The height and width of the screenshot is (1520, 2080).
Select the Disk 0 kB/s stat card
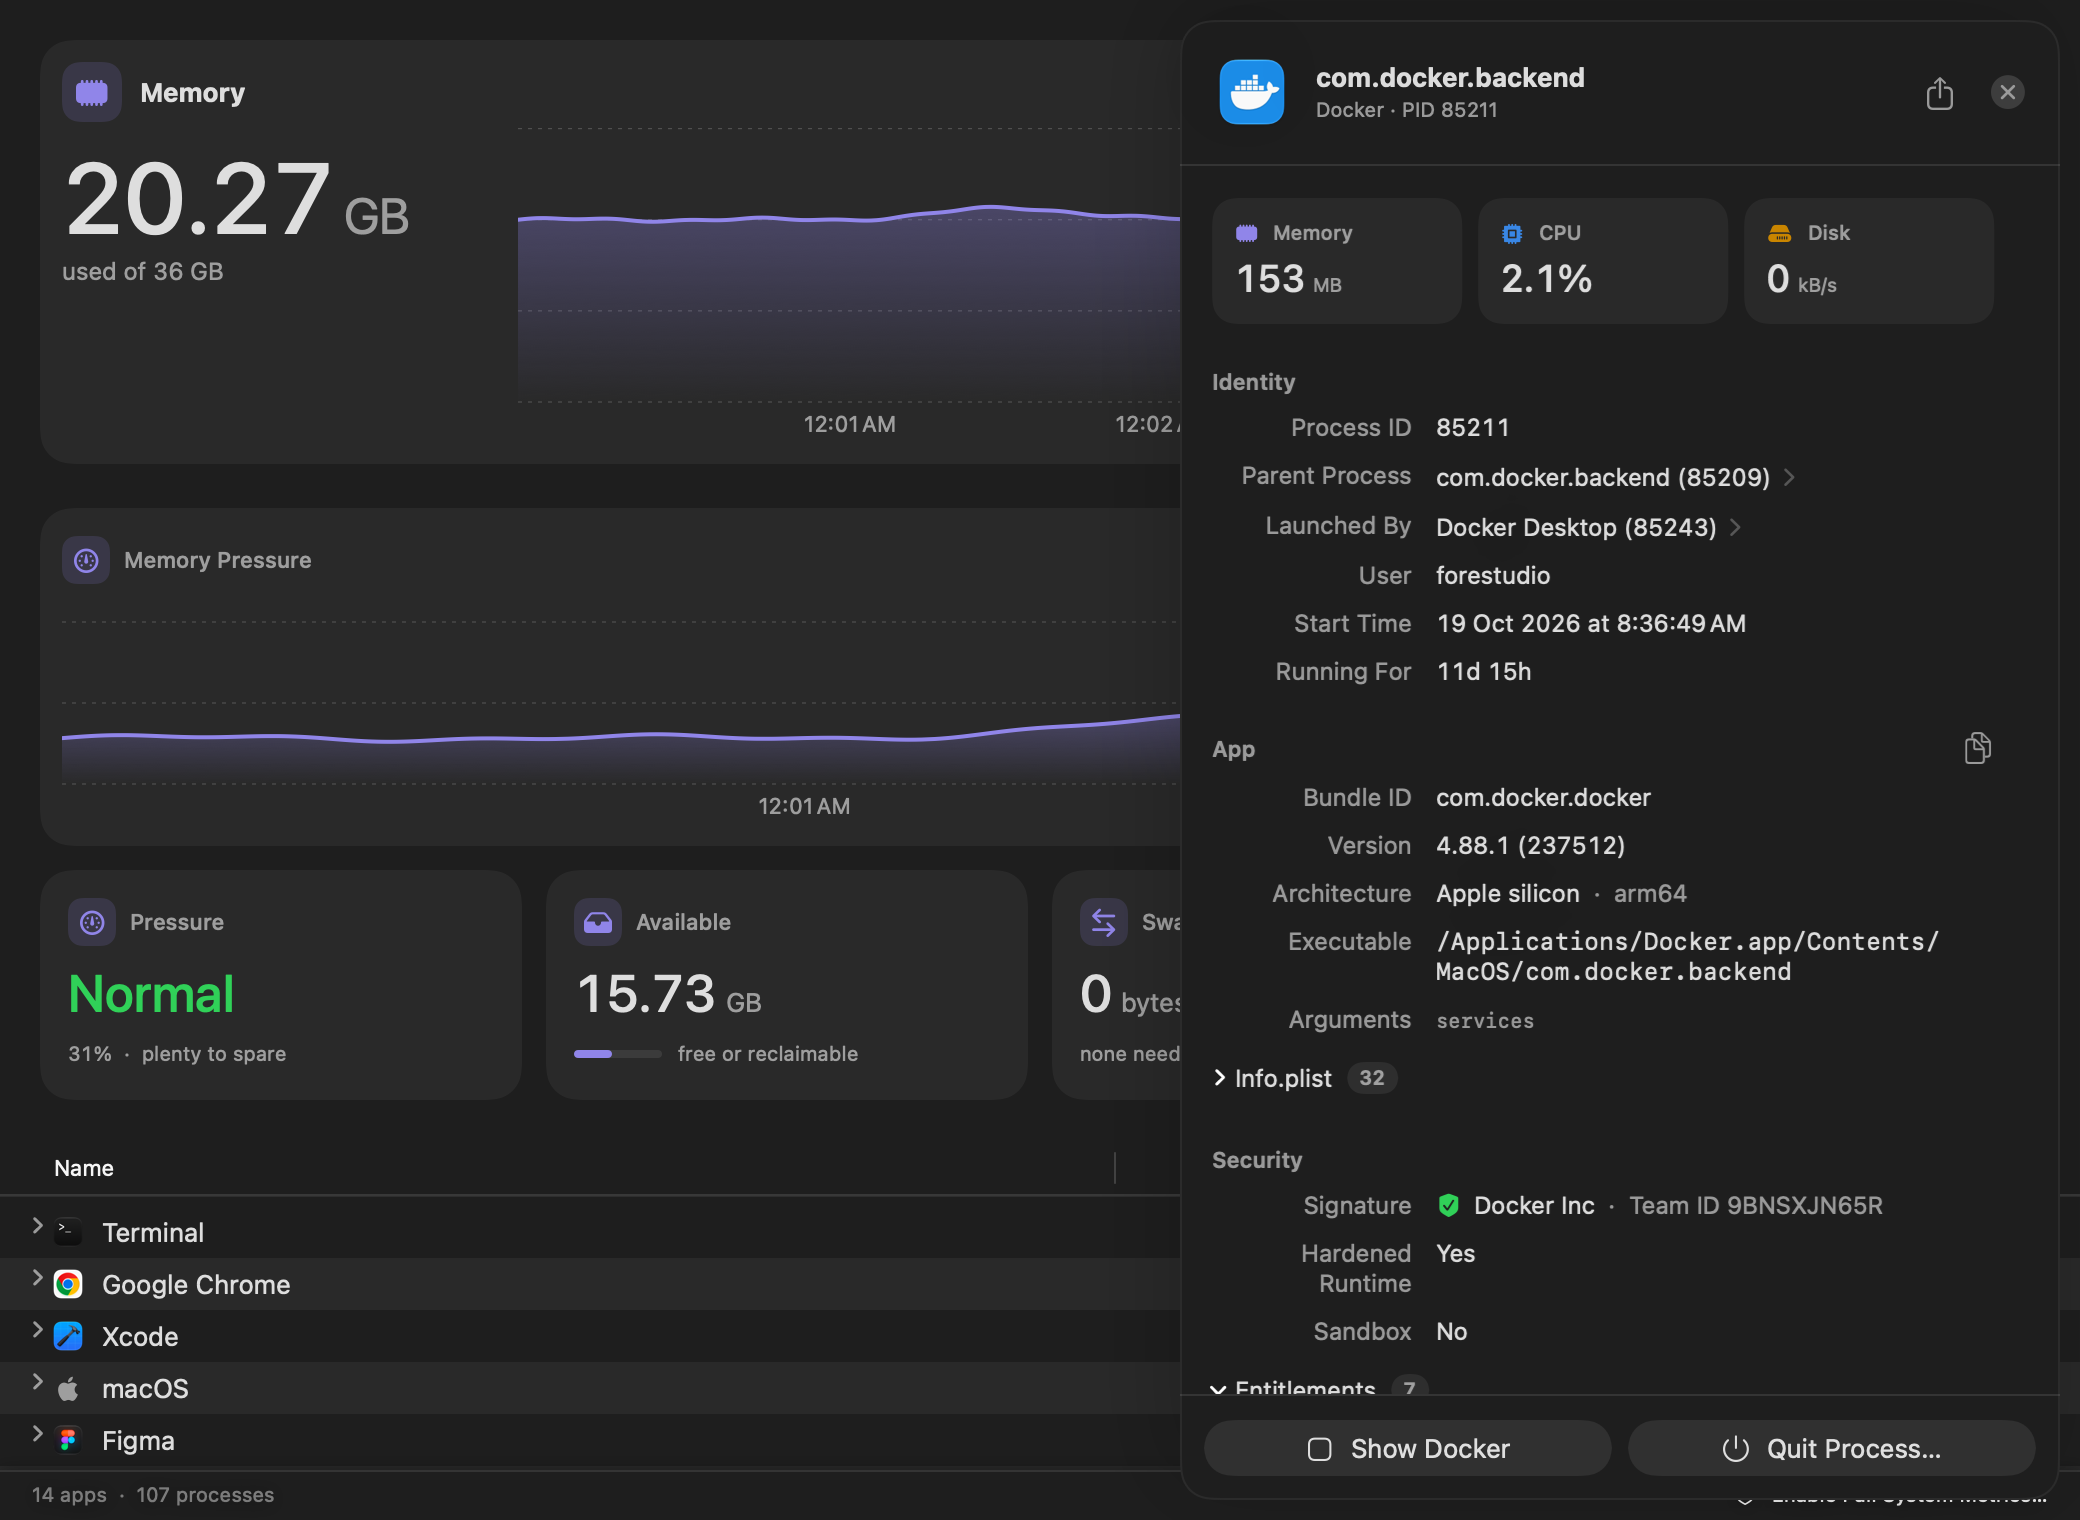pos(1868,260)
